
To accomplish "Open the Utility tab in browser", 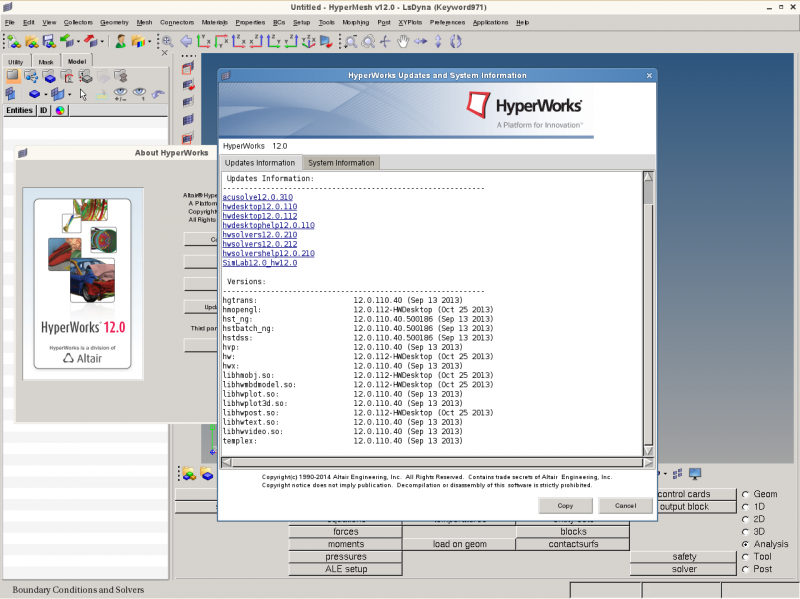I will pyautogui.click(x=15, y=61).
